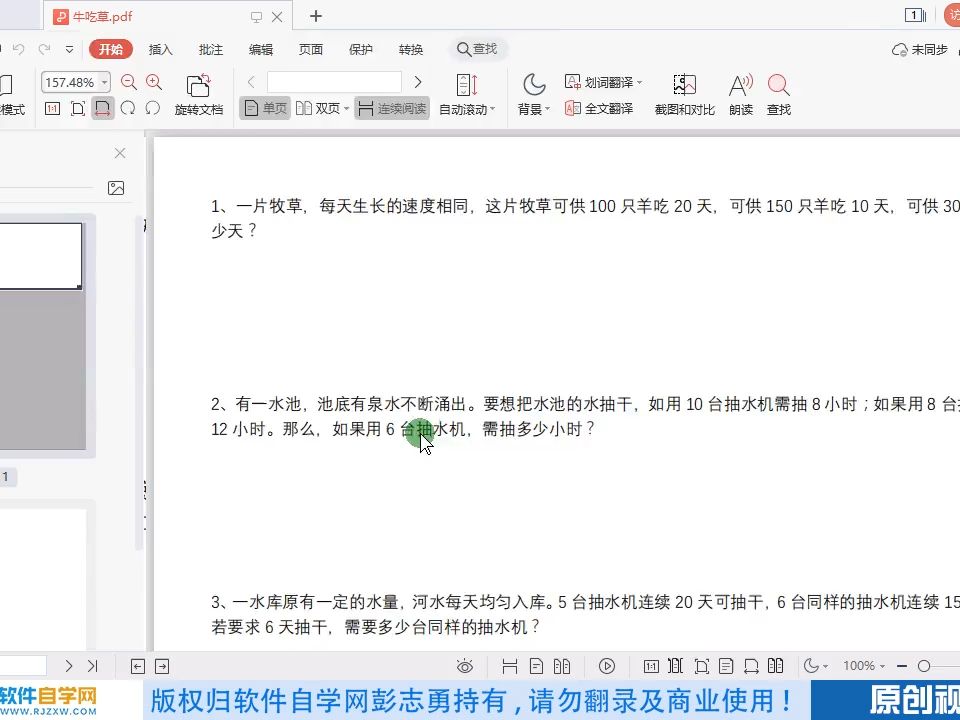Open the 双页 two-page view dropdown
This screenshot has height=720, width=960.
[x=323, y=108]
